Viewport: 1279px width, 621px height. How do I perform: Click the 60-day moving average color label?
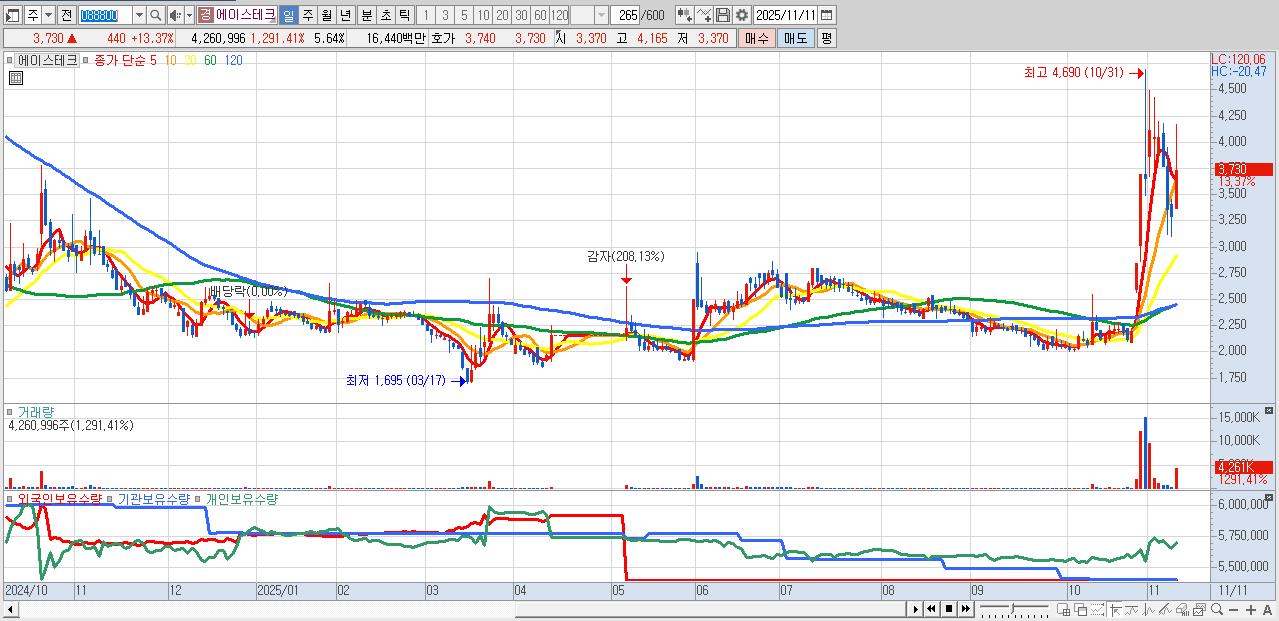(x=210, y=60)
